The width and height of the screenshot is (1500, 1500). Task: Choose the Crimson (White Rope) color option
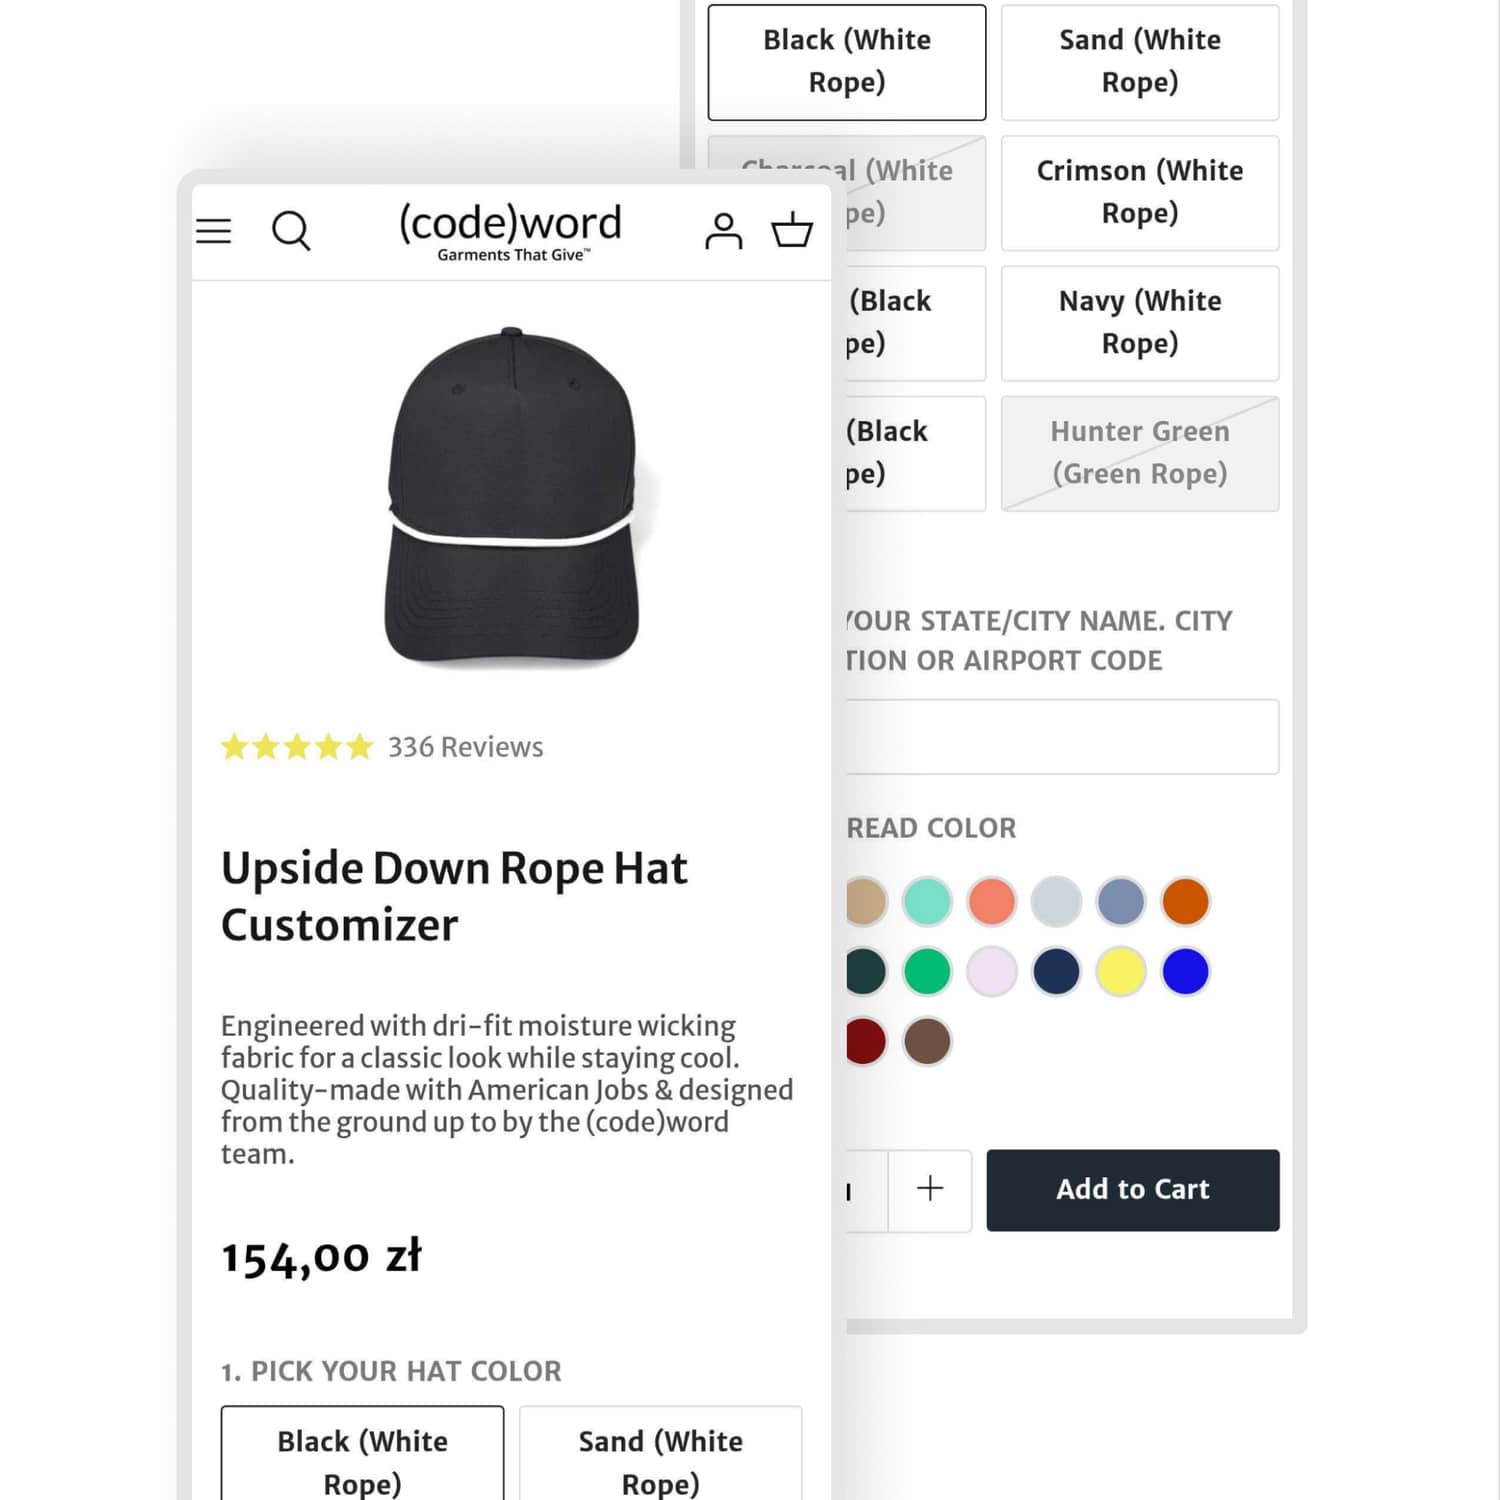(1139, 192)
